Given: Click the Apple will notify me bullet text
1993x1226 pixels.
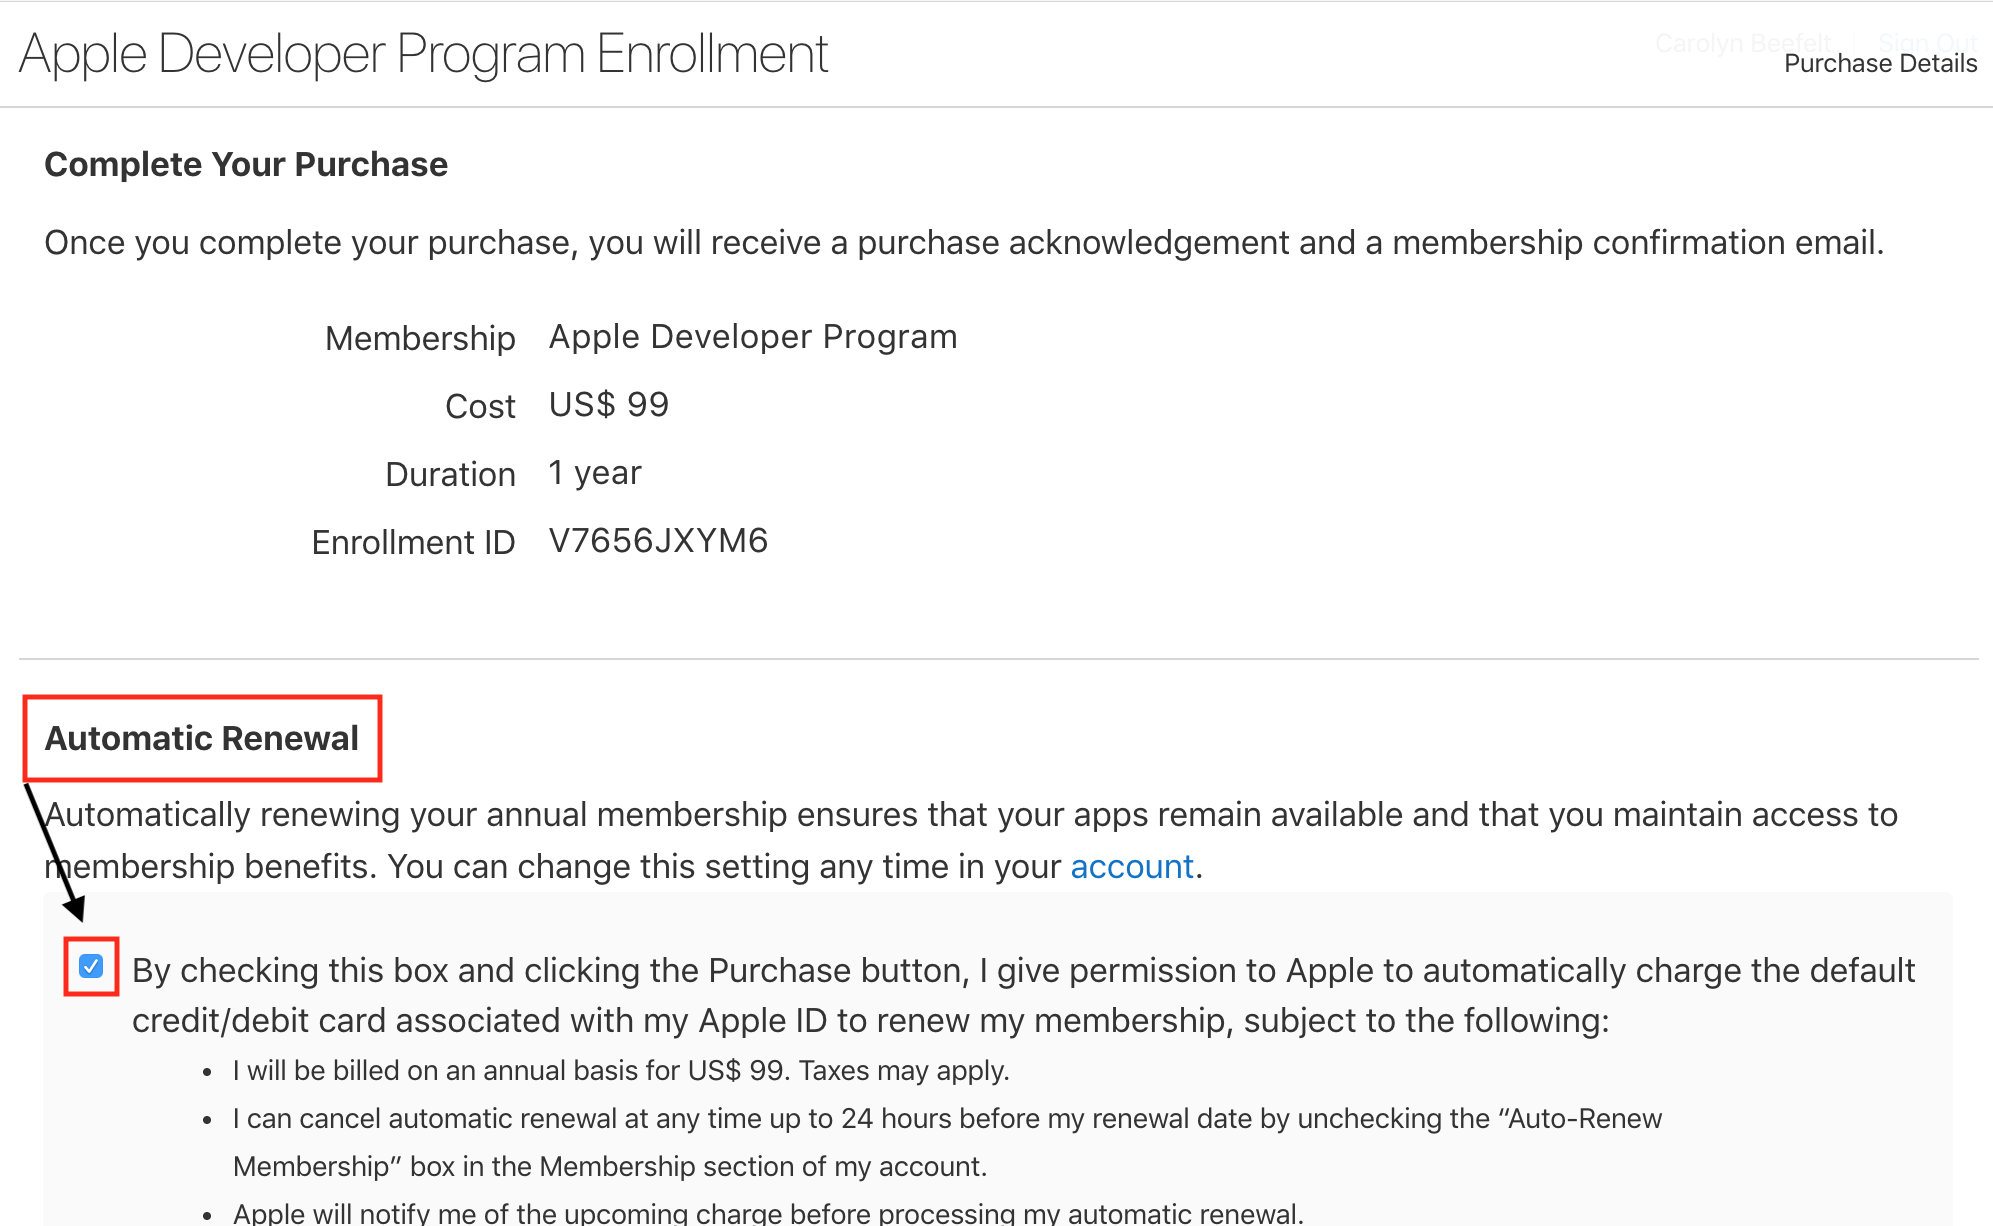Looking at the screenshot, I should pyautogui.click(x=768, y=1213).
